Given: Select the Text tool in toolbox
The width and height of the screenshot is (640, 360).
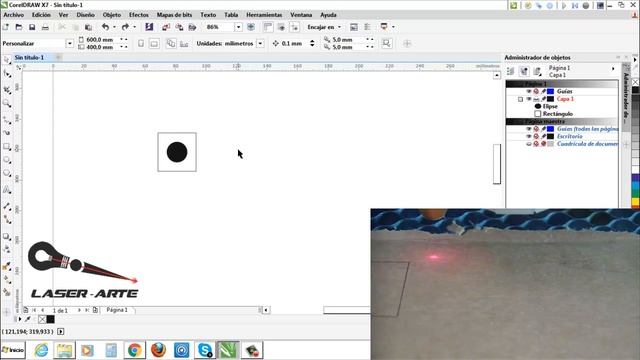Looking at the screenshot, I should coord(7,190).
